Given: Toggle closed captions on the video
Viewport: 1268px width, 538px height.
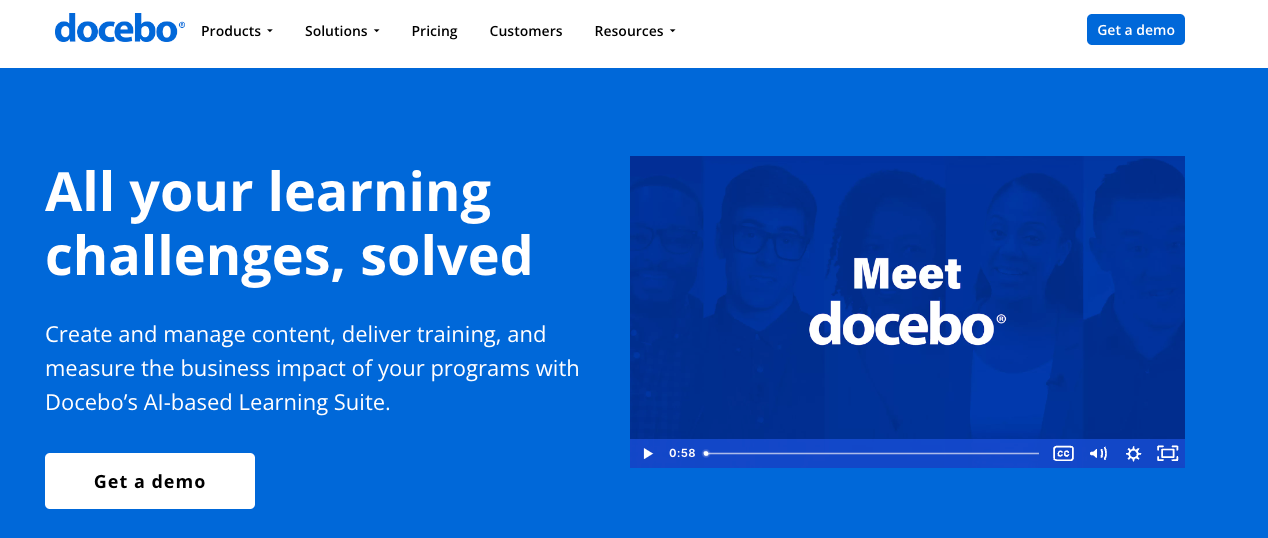Looking at the screenshot, I should click(x=1063, y=453).
